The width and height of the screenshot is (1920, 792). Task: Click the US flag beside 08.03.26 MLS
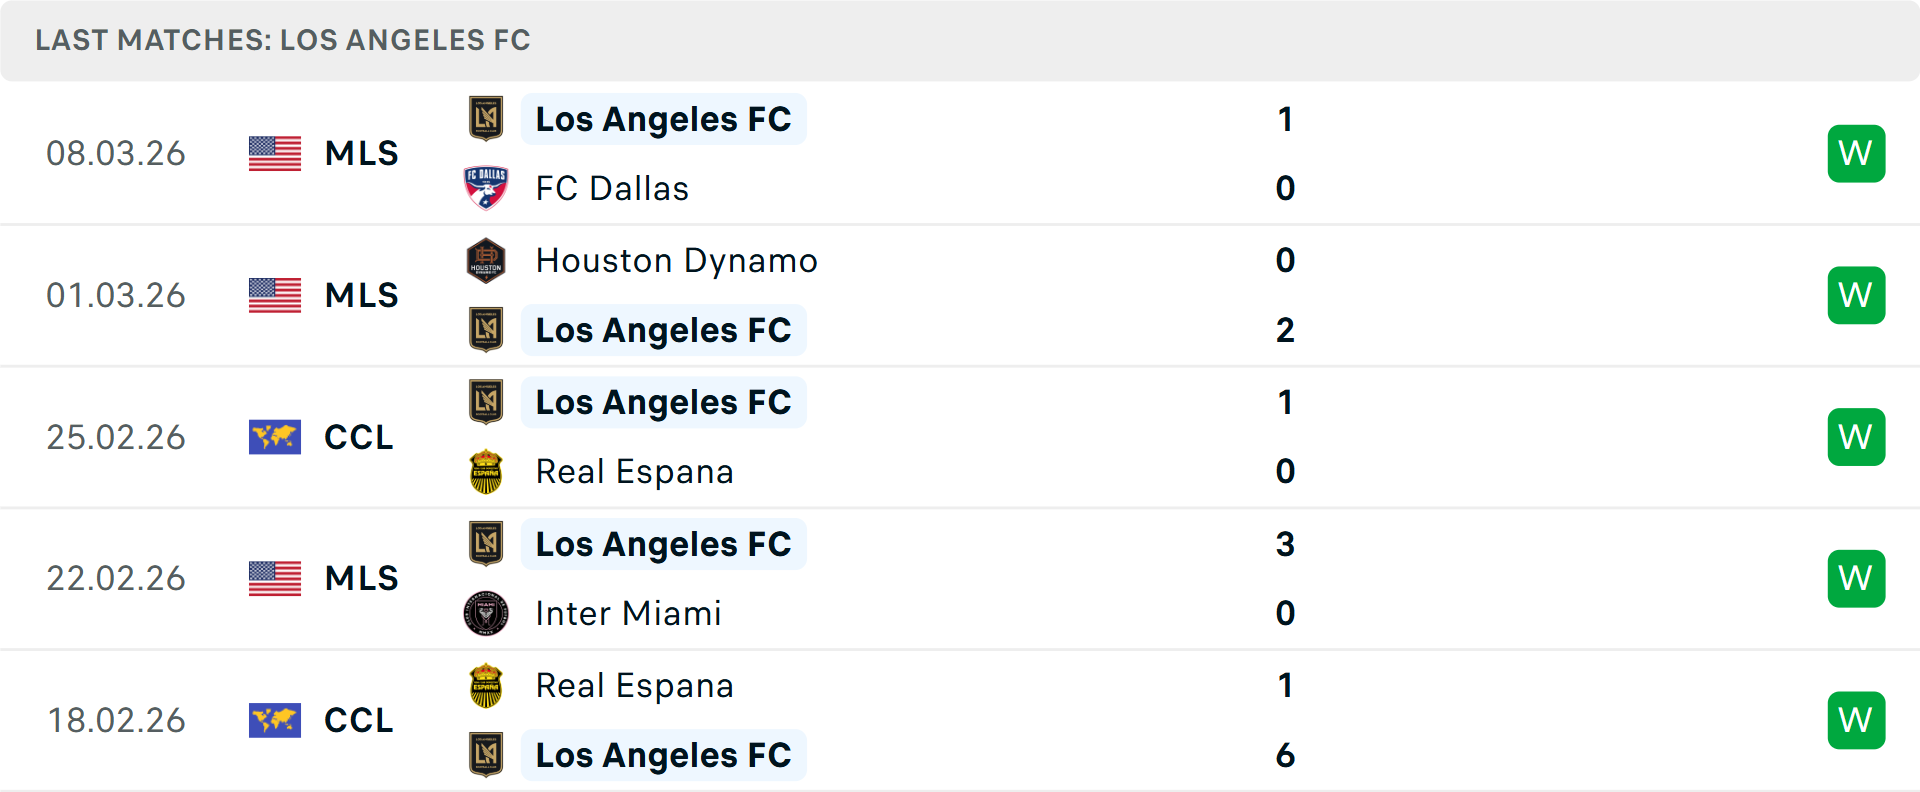275,154
